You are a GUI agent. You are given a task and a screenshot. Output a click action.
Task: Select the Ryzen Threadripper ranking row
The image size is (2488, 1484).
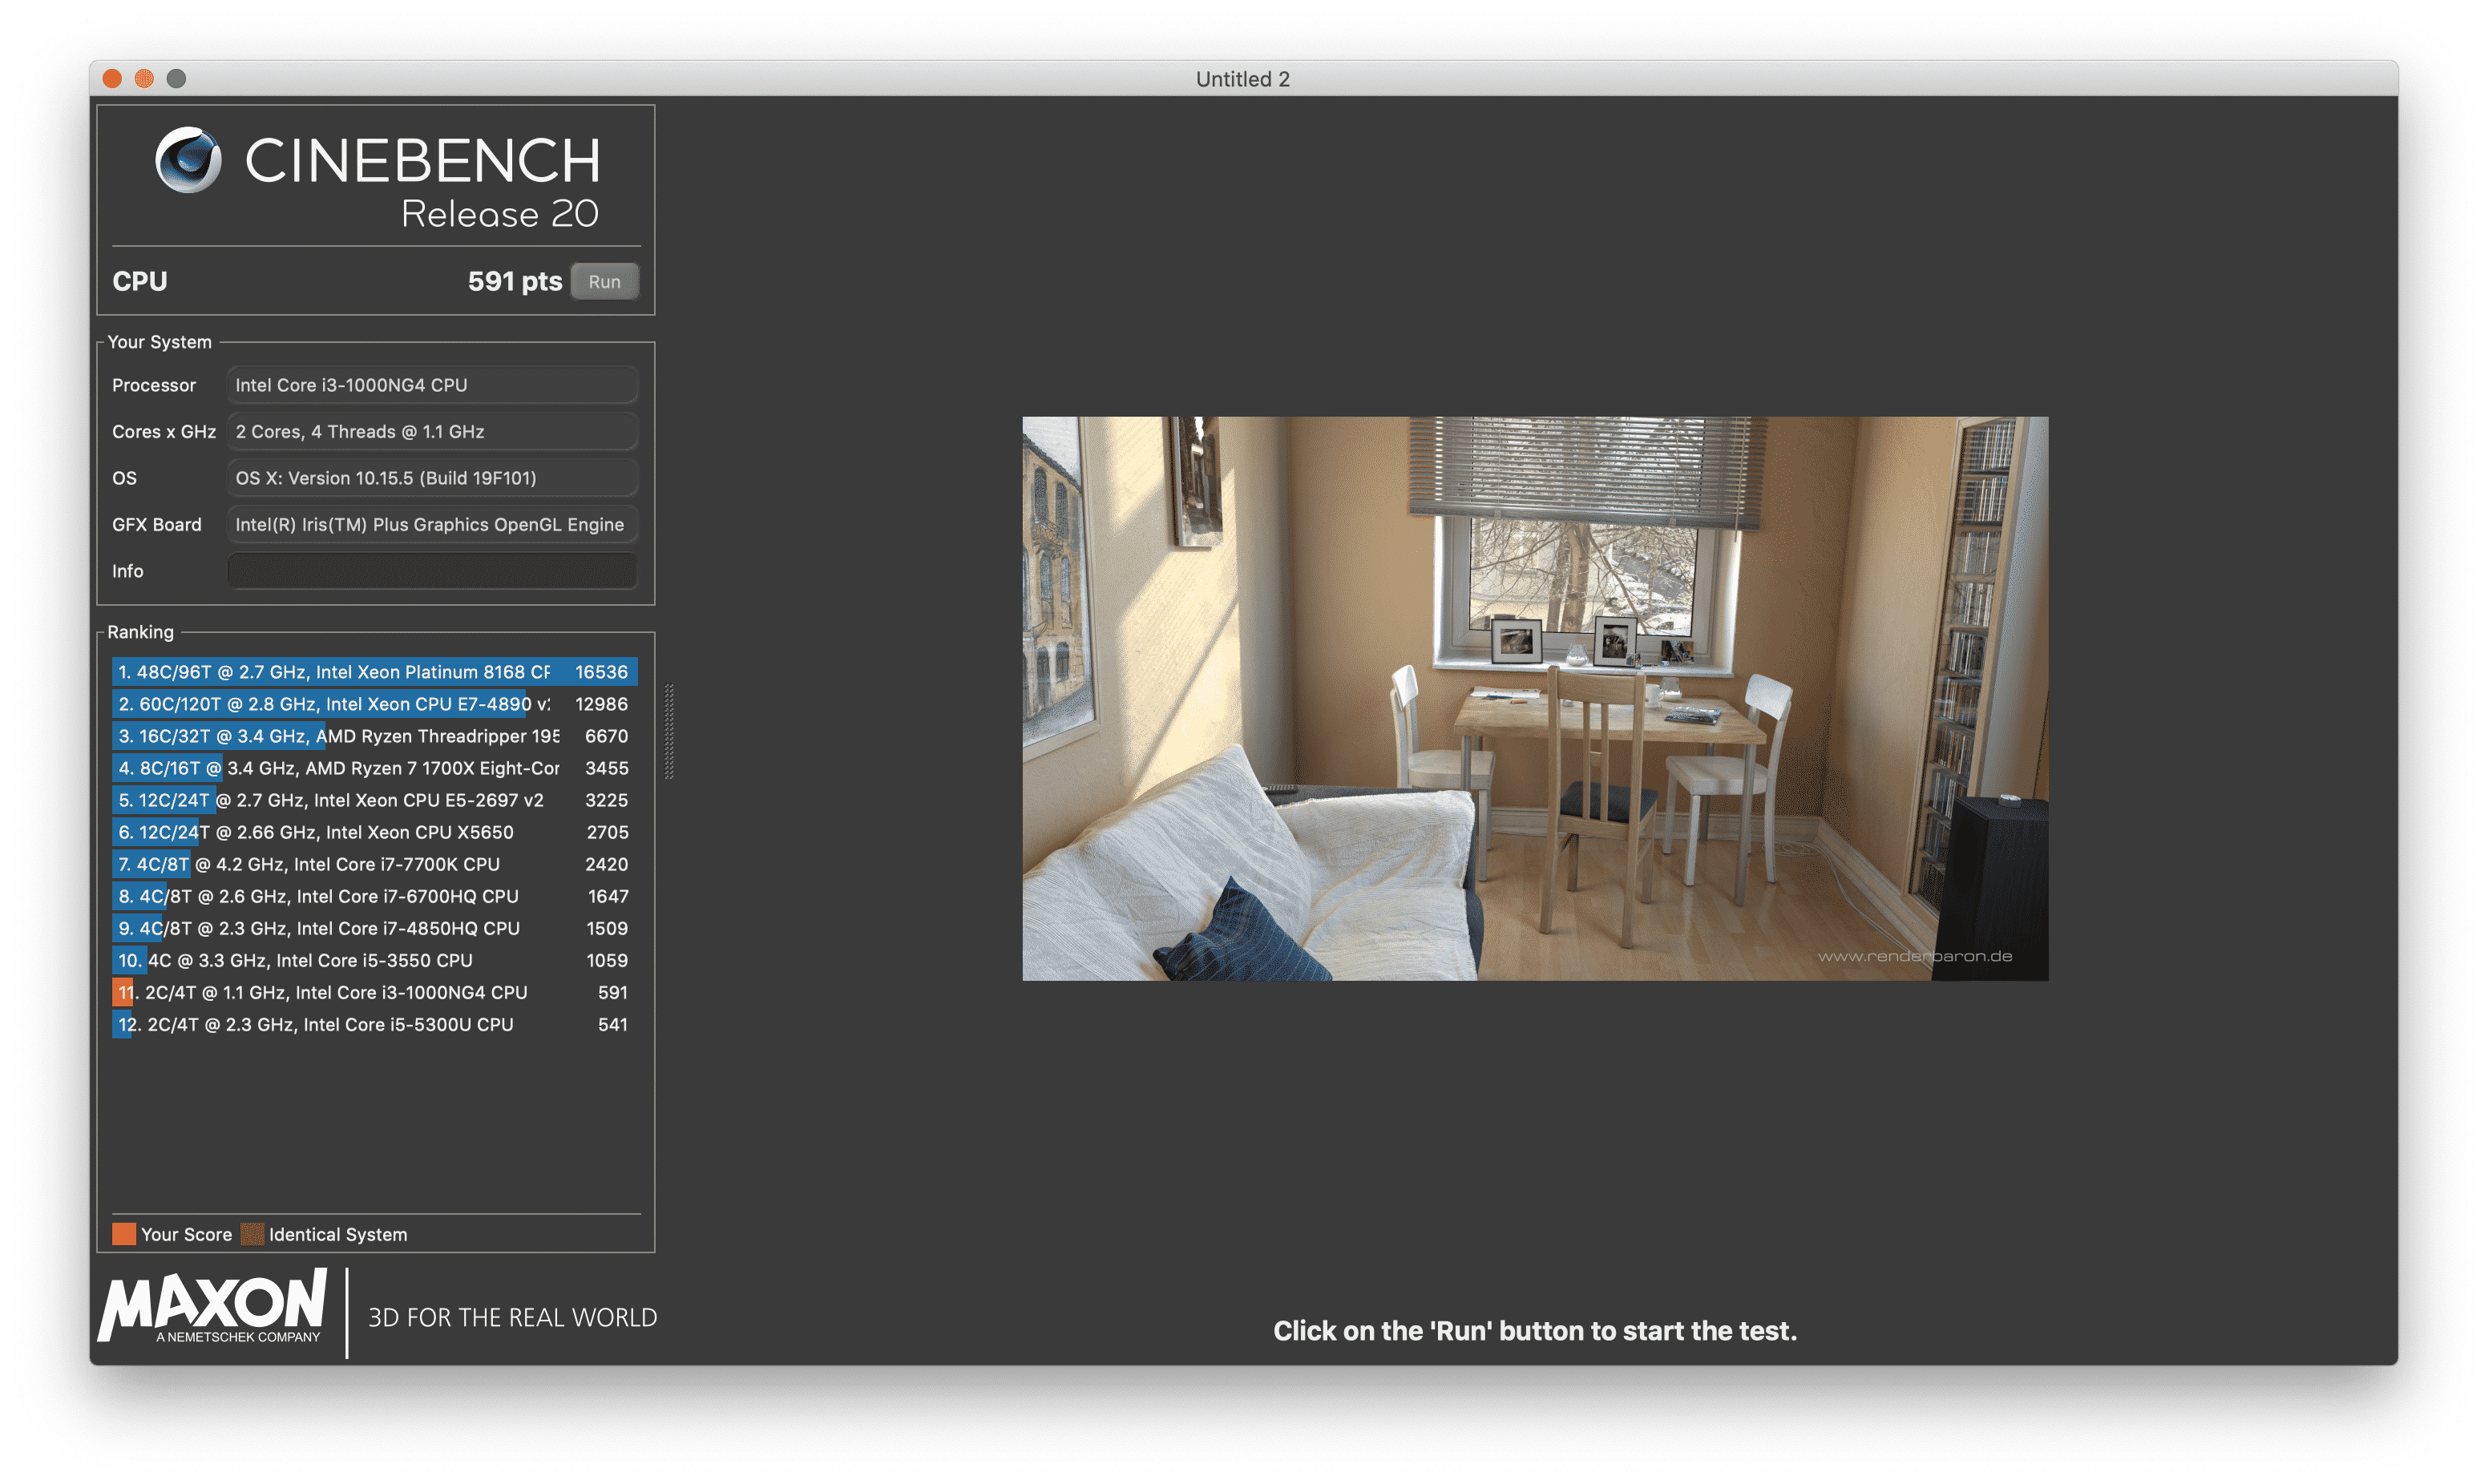372,736
